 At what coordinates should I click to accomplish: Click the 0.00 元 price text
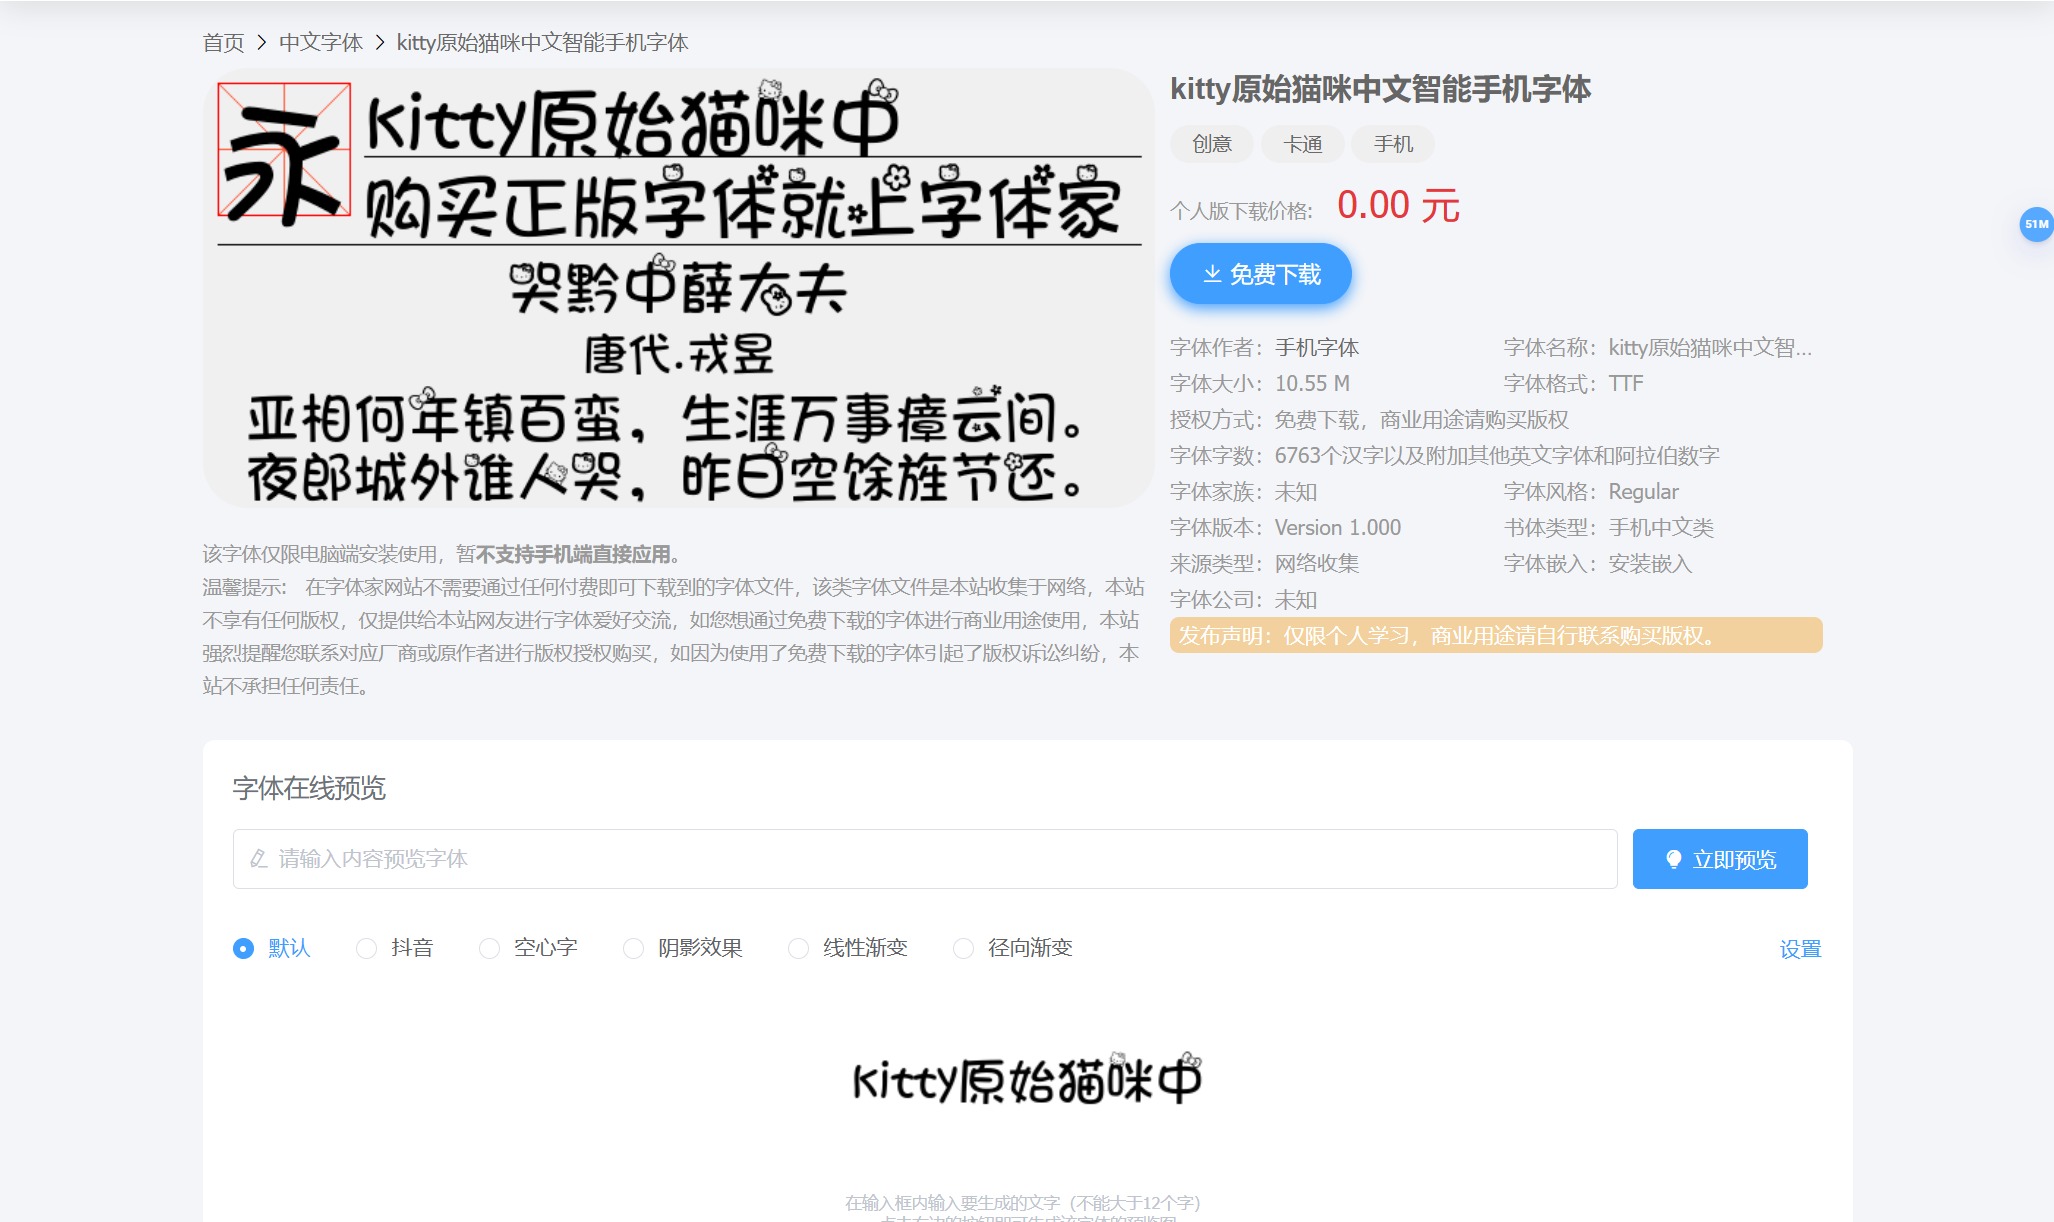click(x=1398, y=206)
